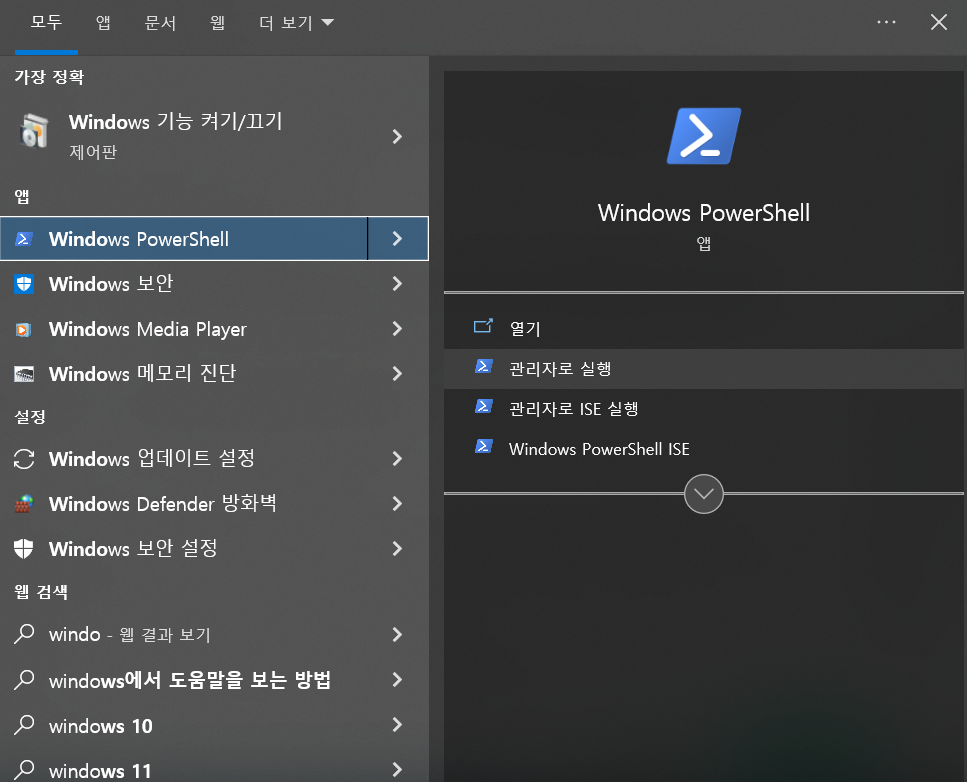This screenshot has width=967, height=782.
Task: Select 'windows에서 도움말을 보는 방법' suggestion
Action: click(214, 680)
